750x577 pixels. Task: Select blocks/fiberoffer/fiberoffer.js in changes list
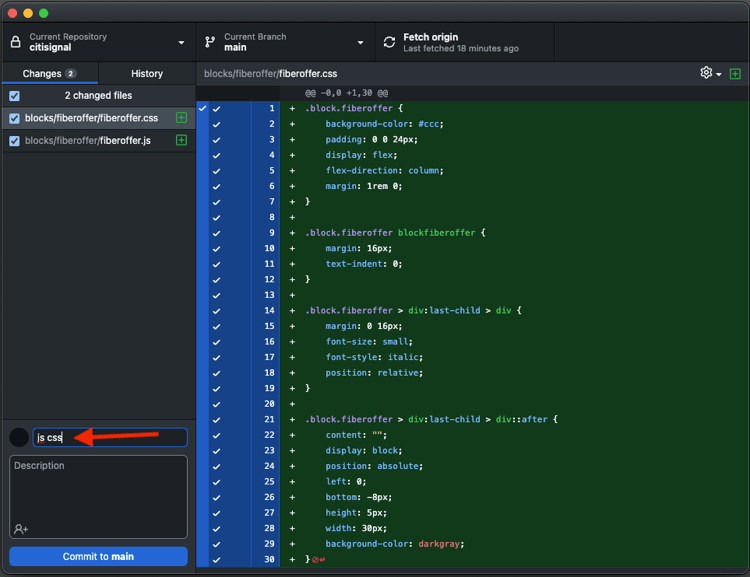pyautogui.click(x=99, y=141)
